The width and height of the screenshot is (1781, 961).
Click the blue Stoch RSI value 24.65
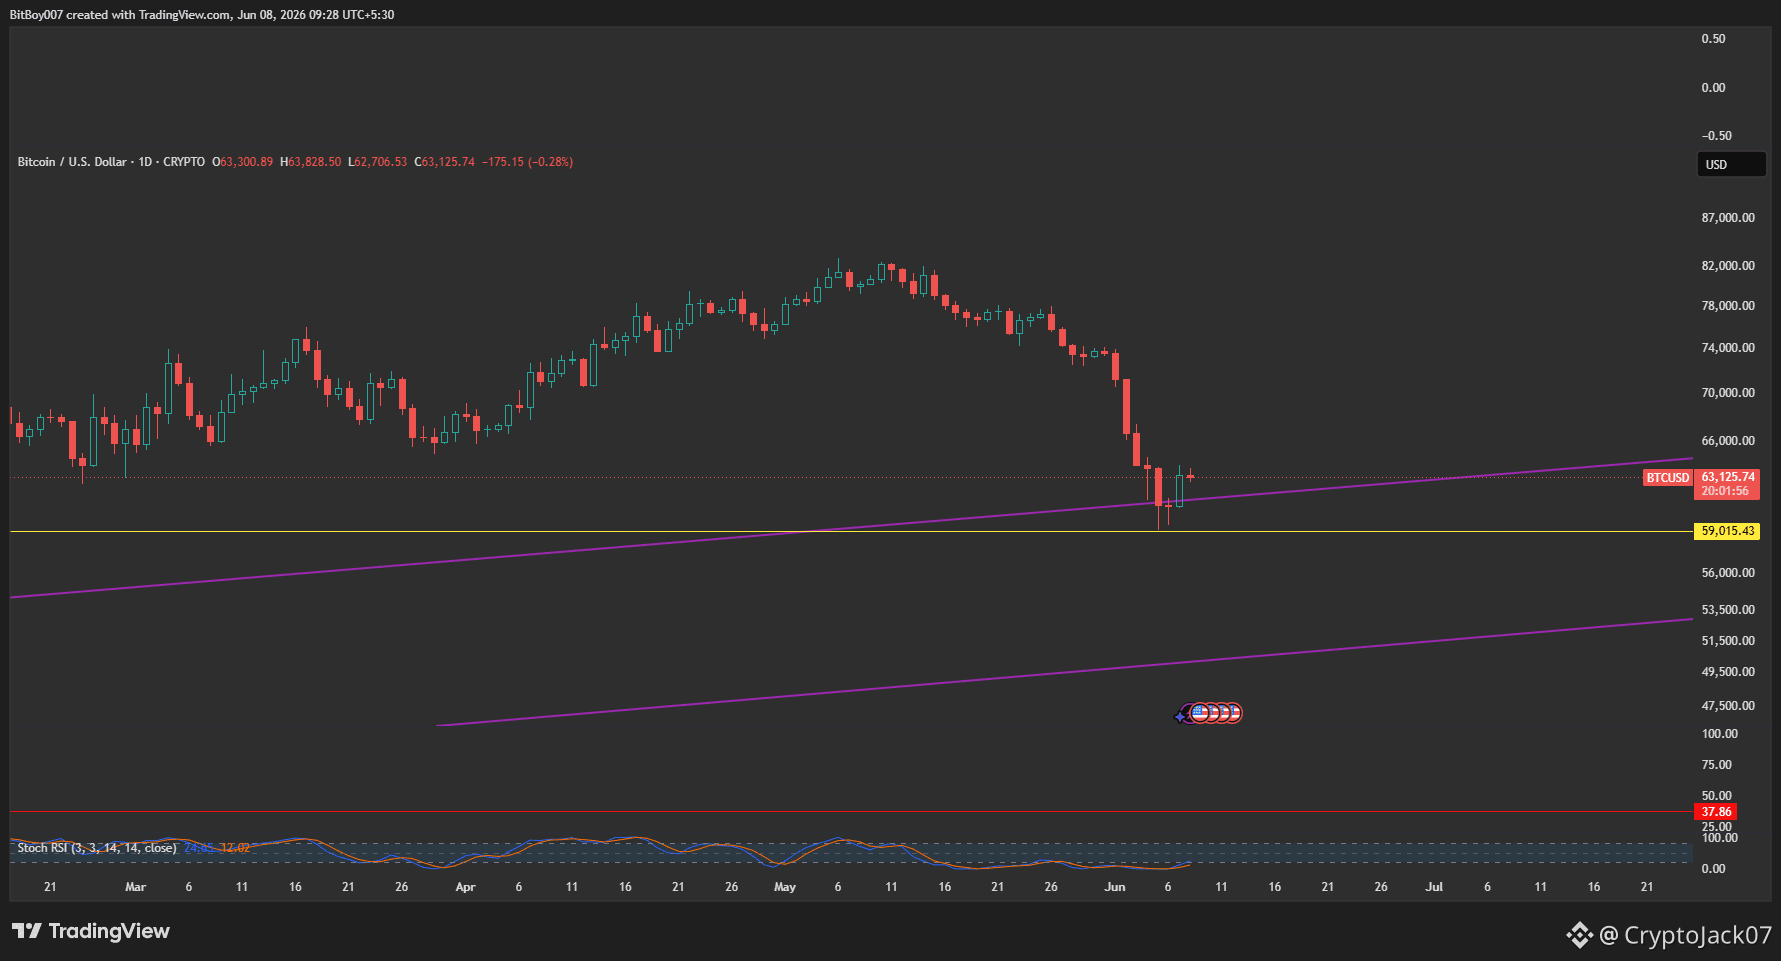199,848
